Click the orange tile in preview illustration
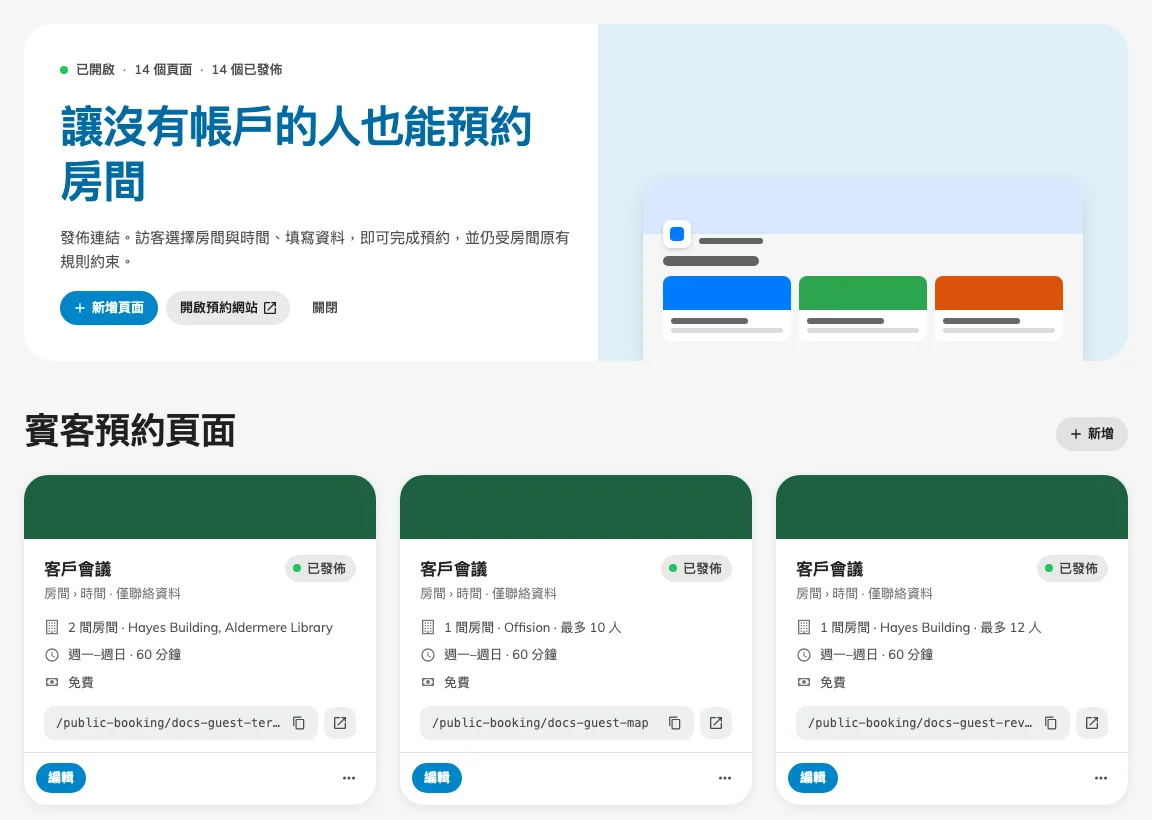Screen dimensions: 1152x820 click(998, 293)
